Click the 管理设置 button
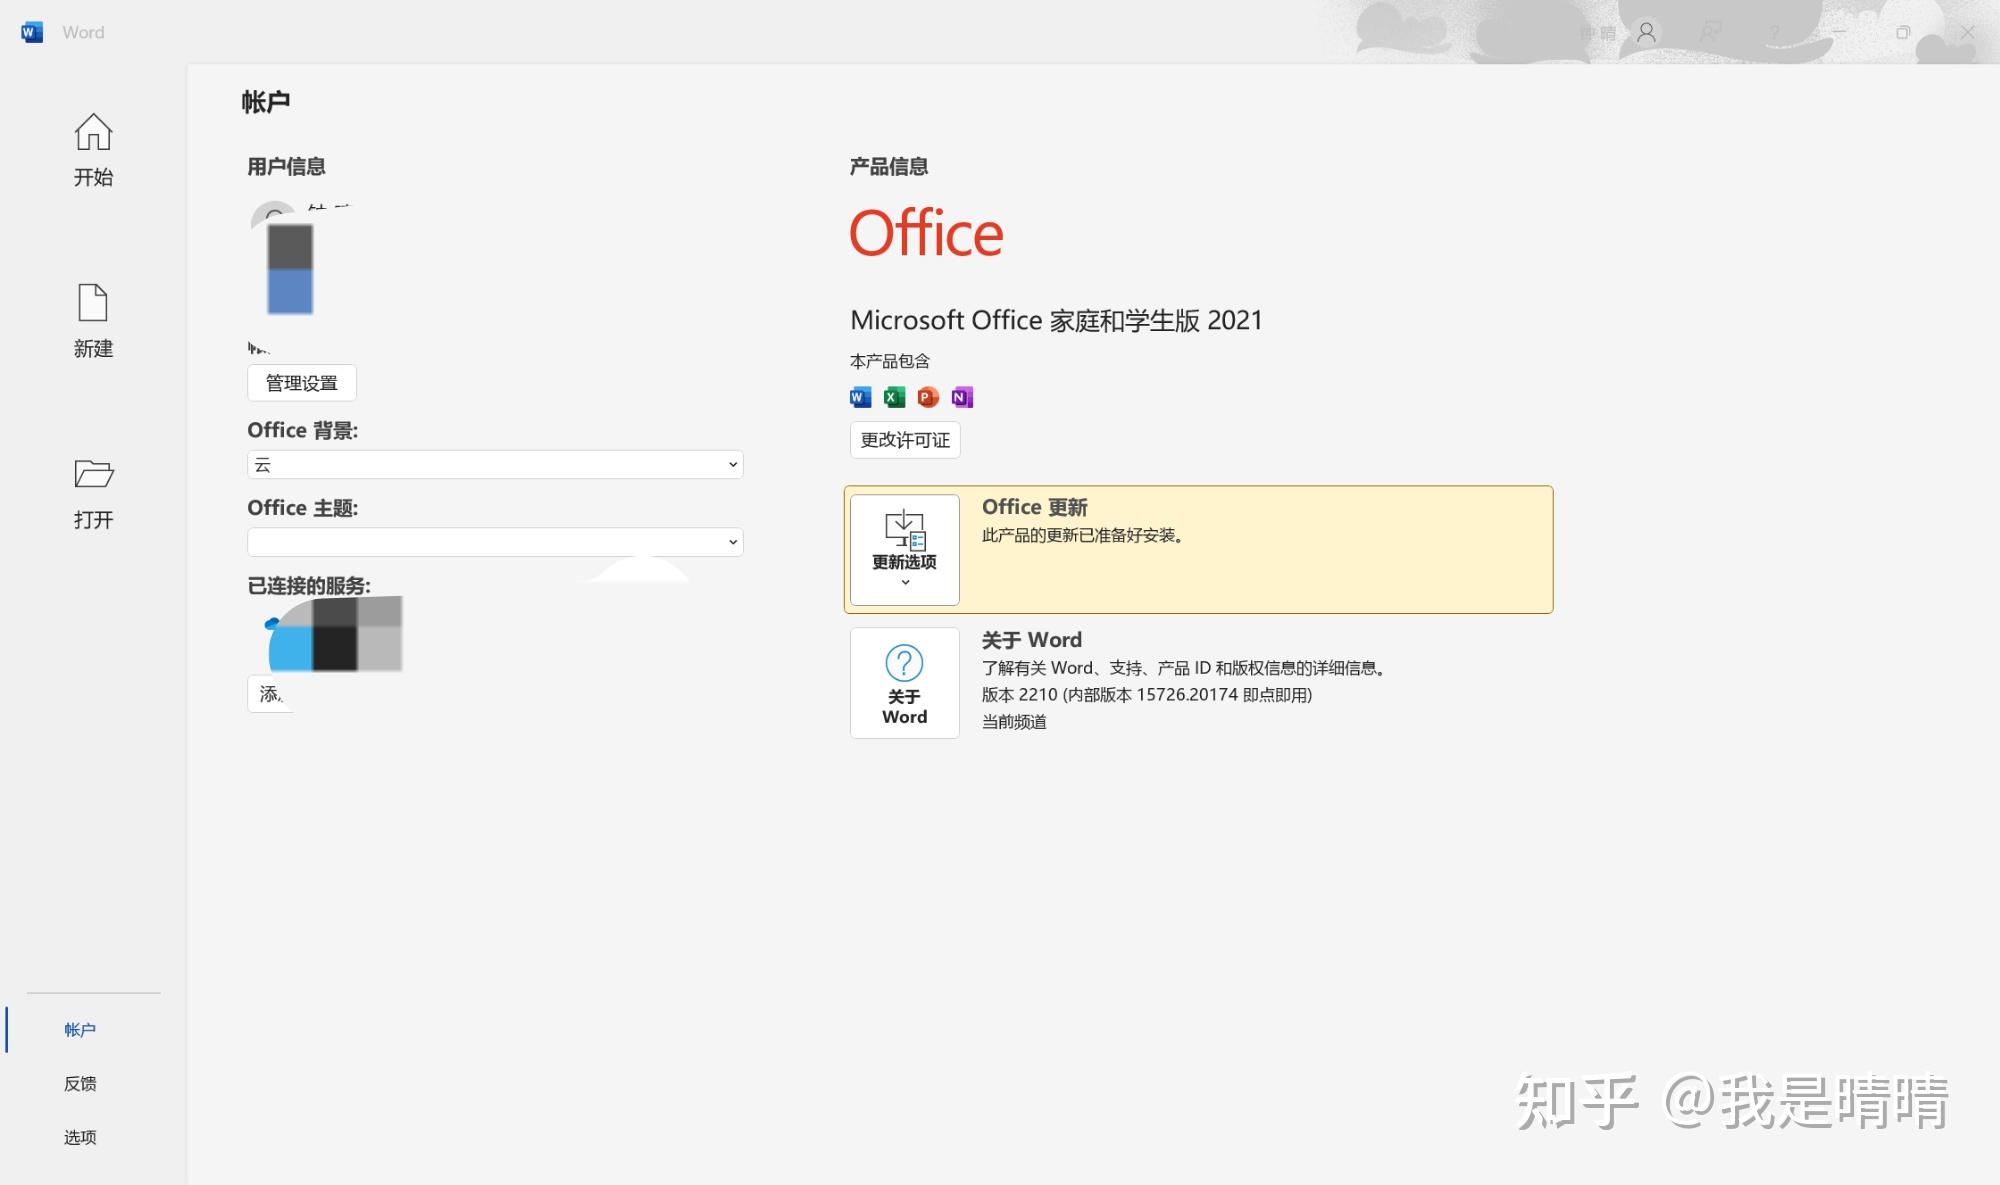Image resolution: width=2000 pixels, height=1185 pixels. pyautogui.click(x=302, y=383)
